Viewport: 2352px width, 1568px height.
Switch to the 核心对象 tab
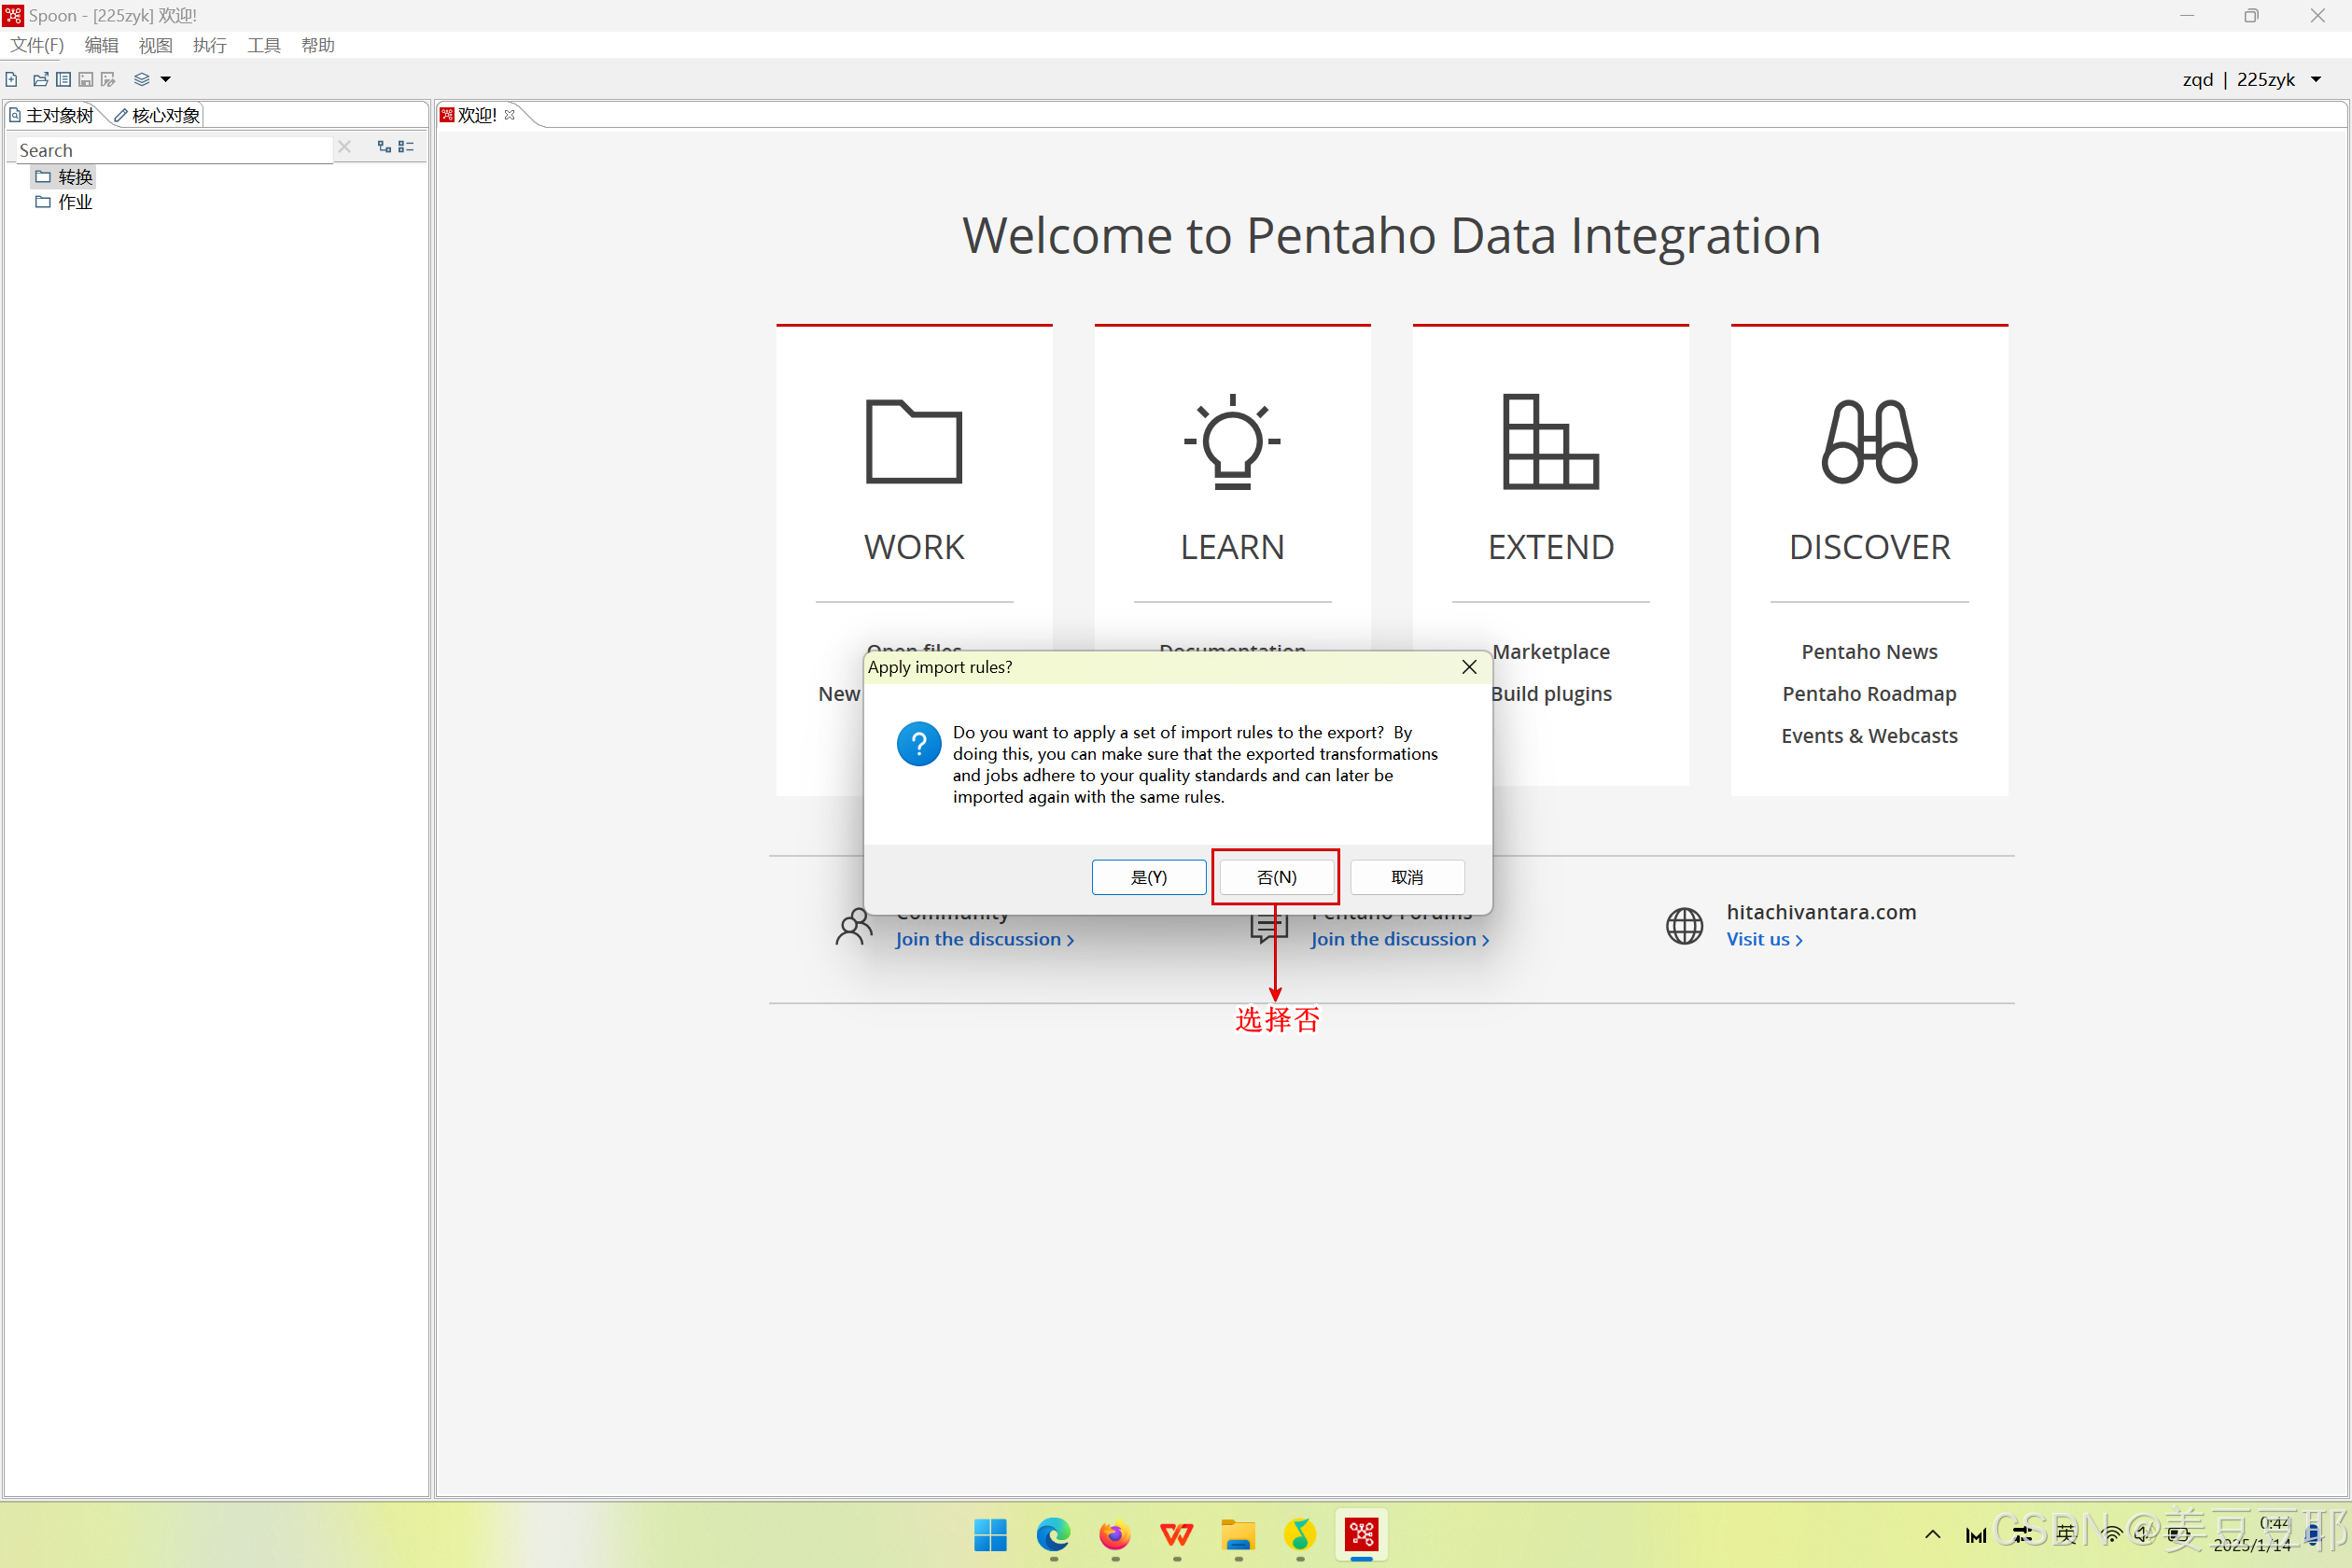(158, 115)
